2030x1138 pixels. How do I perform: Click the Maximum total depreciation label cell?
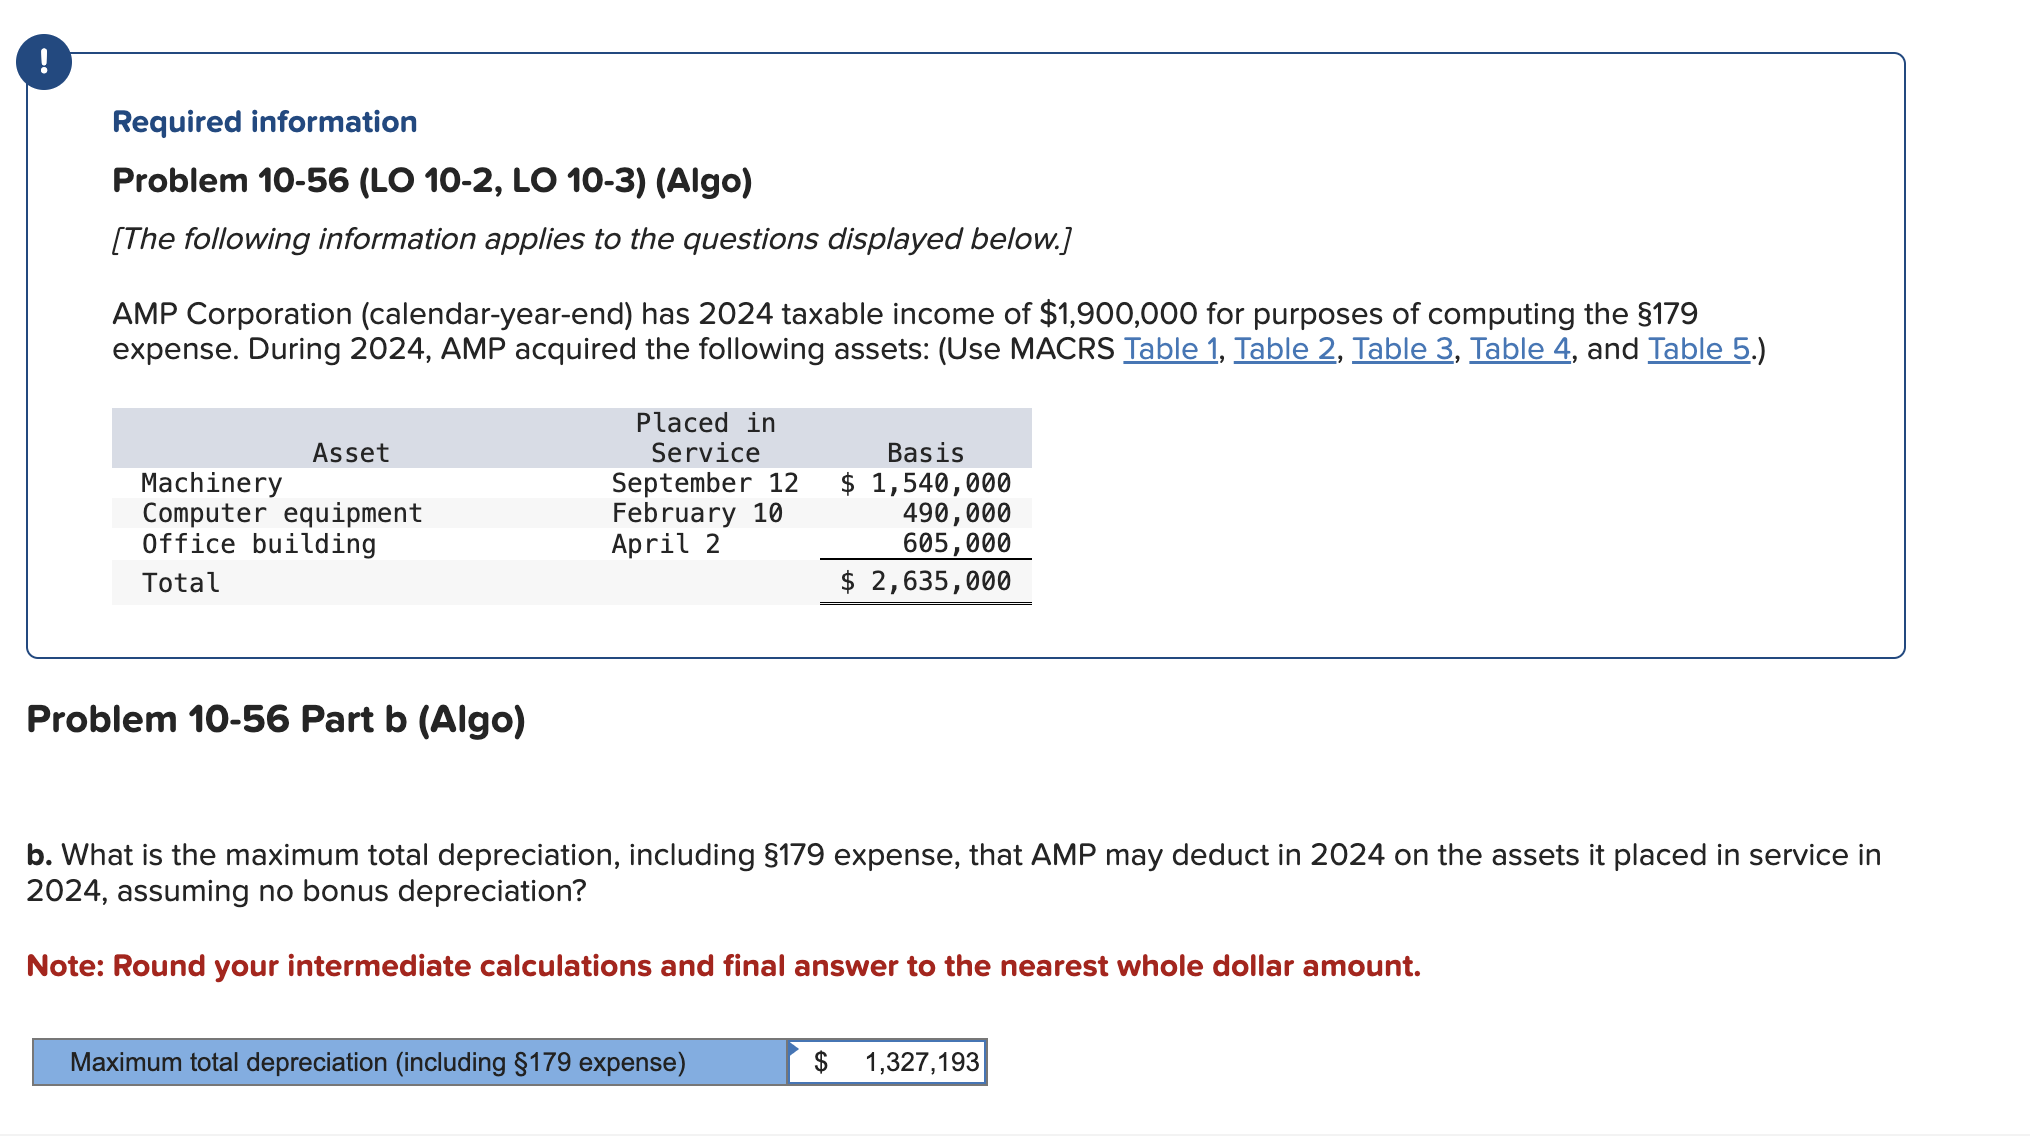(410, 1062)
